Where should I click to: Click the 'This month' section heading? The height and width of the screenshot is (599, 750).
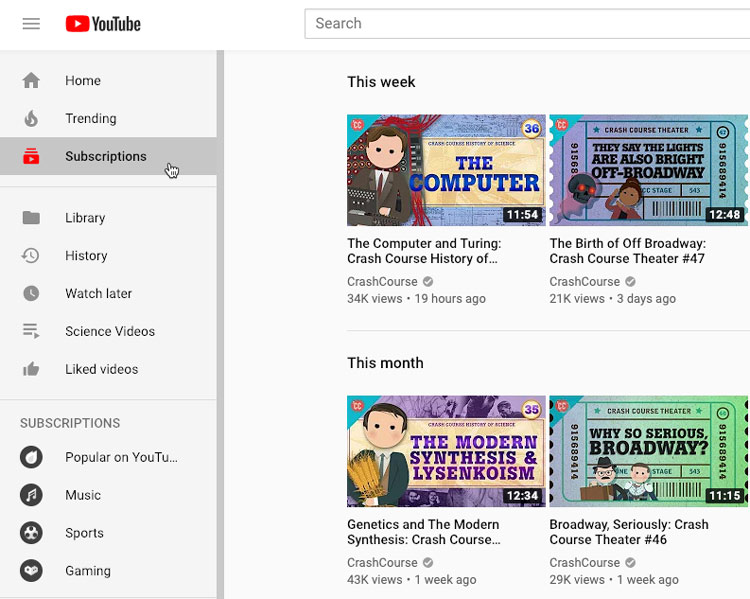click(x=386, y=363)
